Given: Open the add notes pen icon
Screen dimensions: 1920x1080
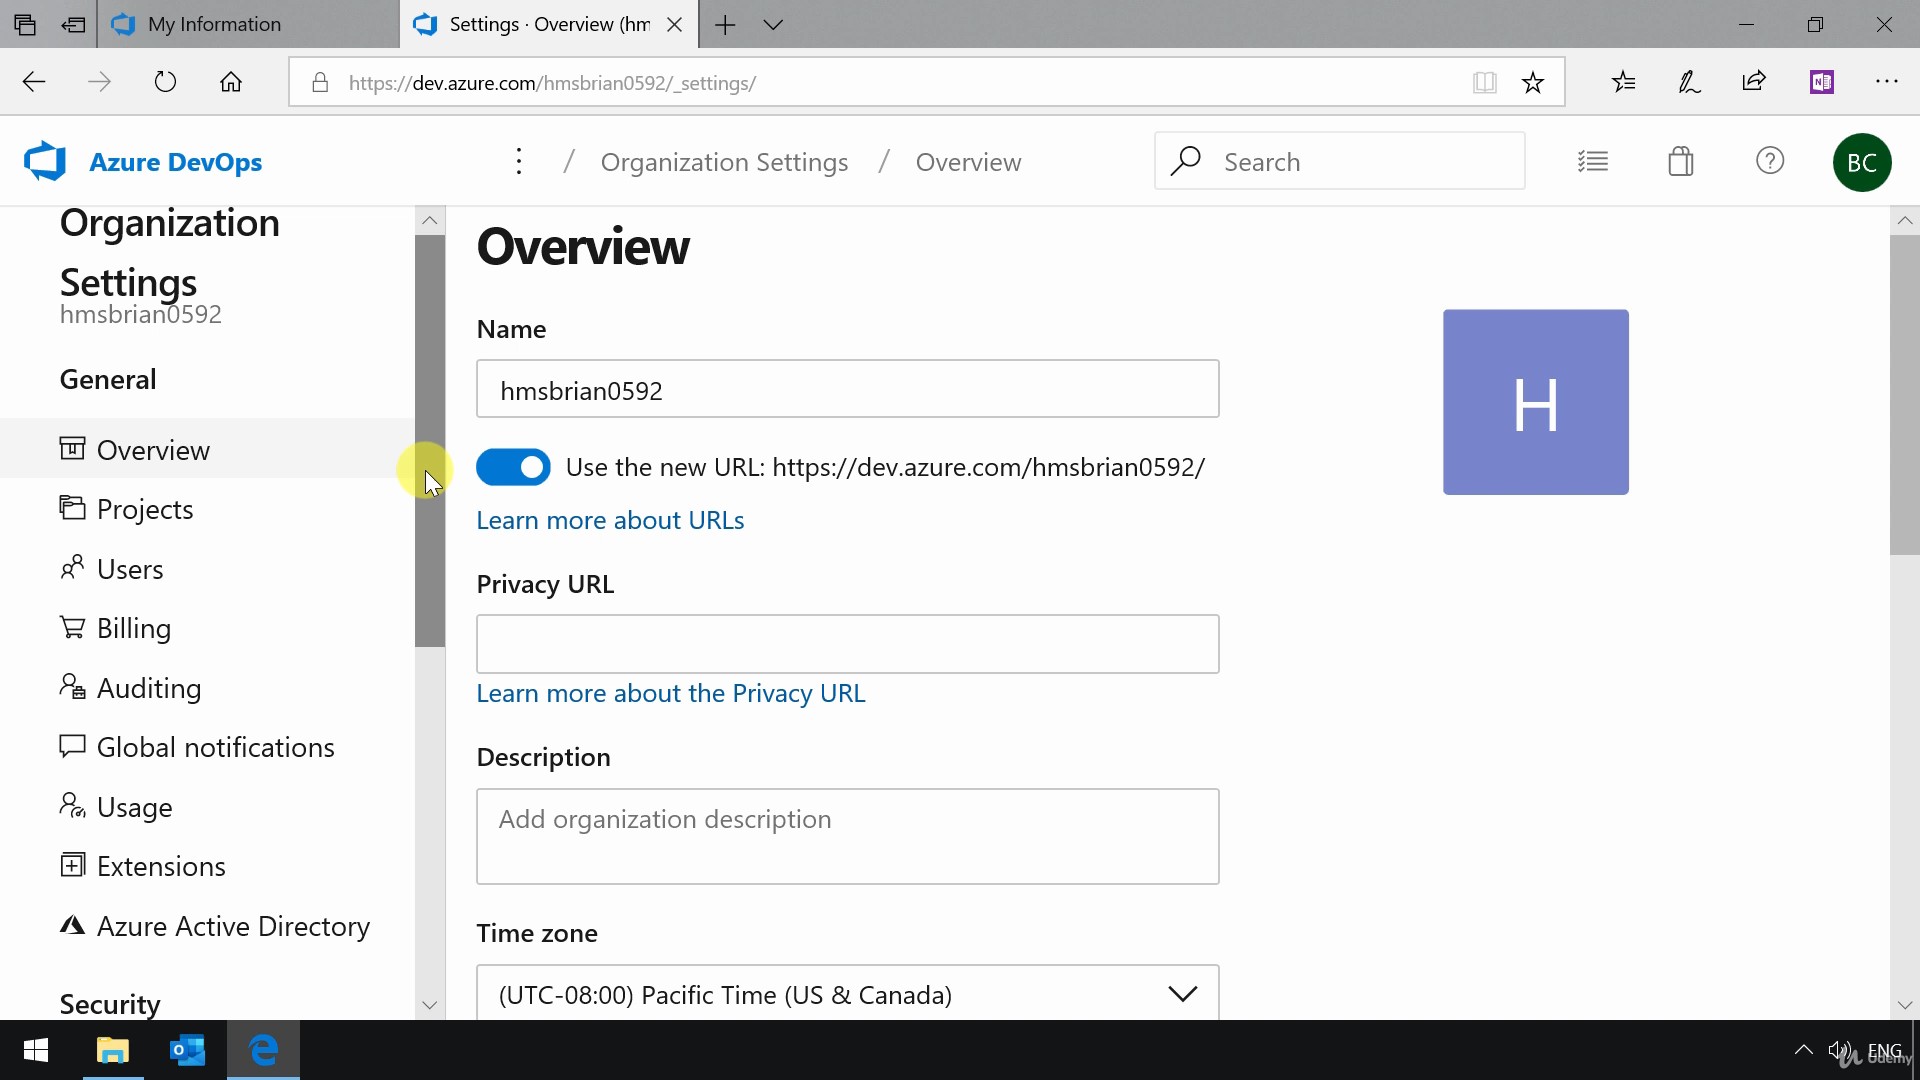Looking at the screenshot, I should coord(1689,82).
